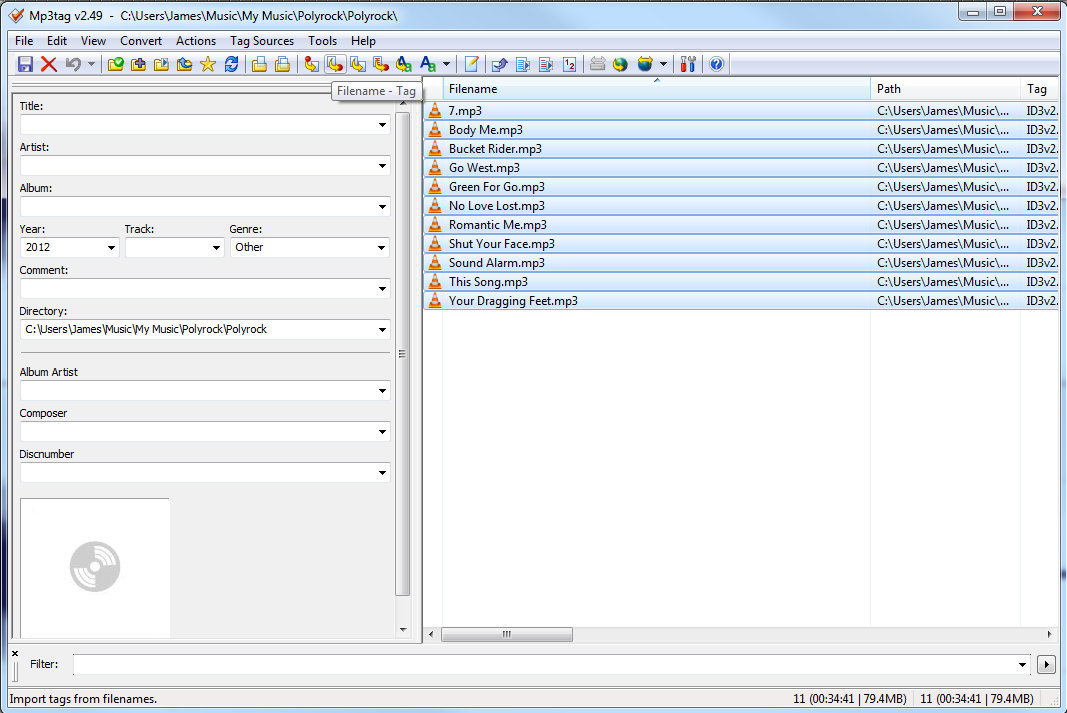Sort by the Filename column header

[x=656, y=88]
